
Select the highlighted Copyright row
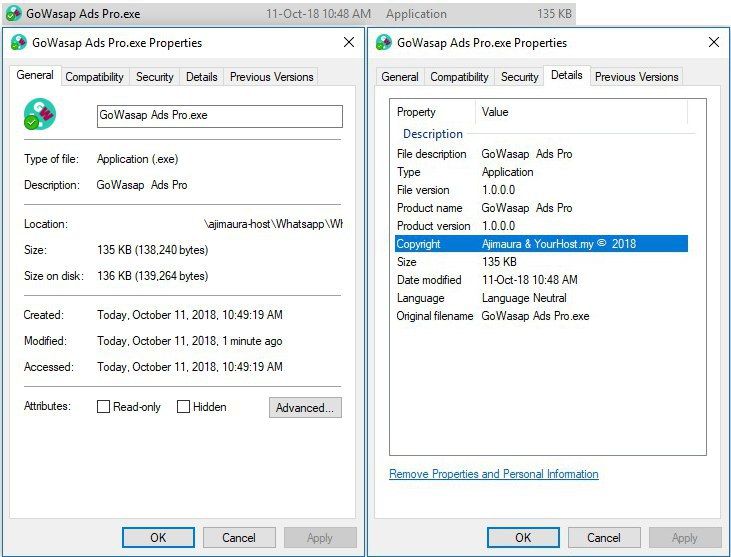click(541, 244)
